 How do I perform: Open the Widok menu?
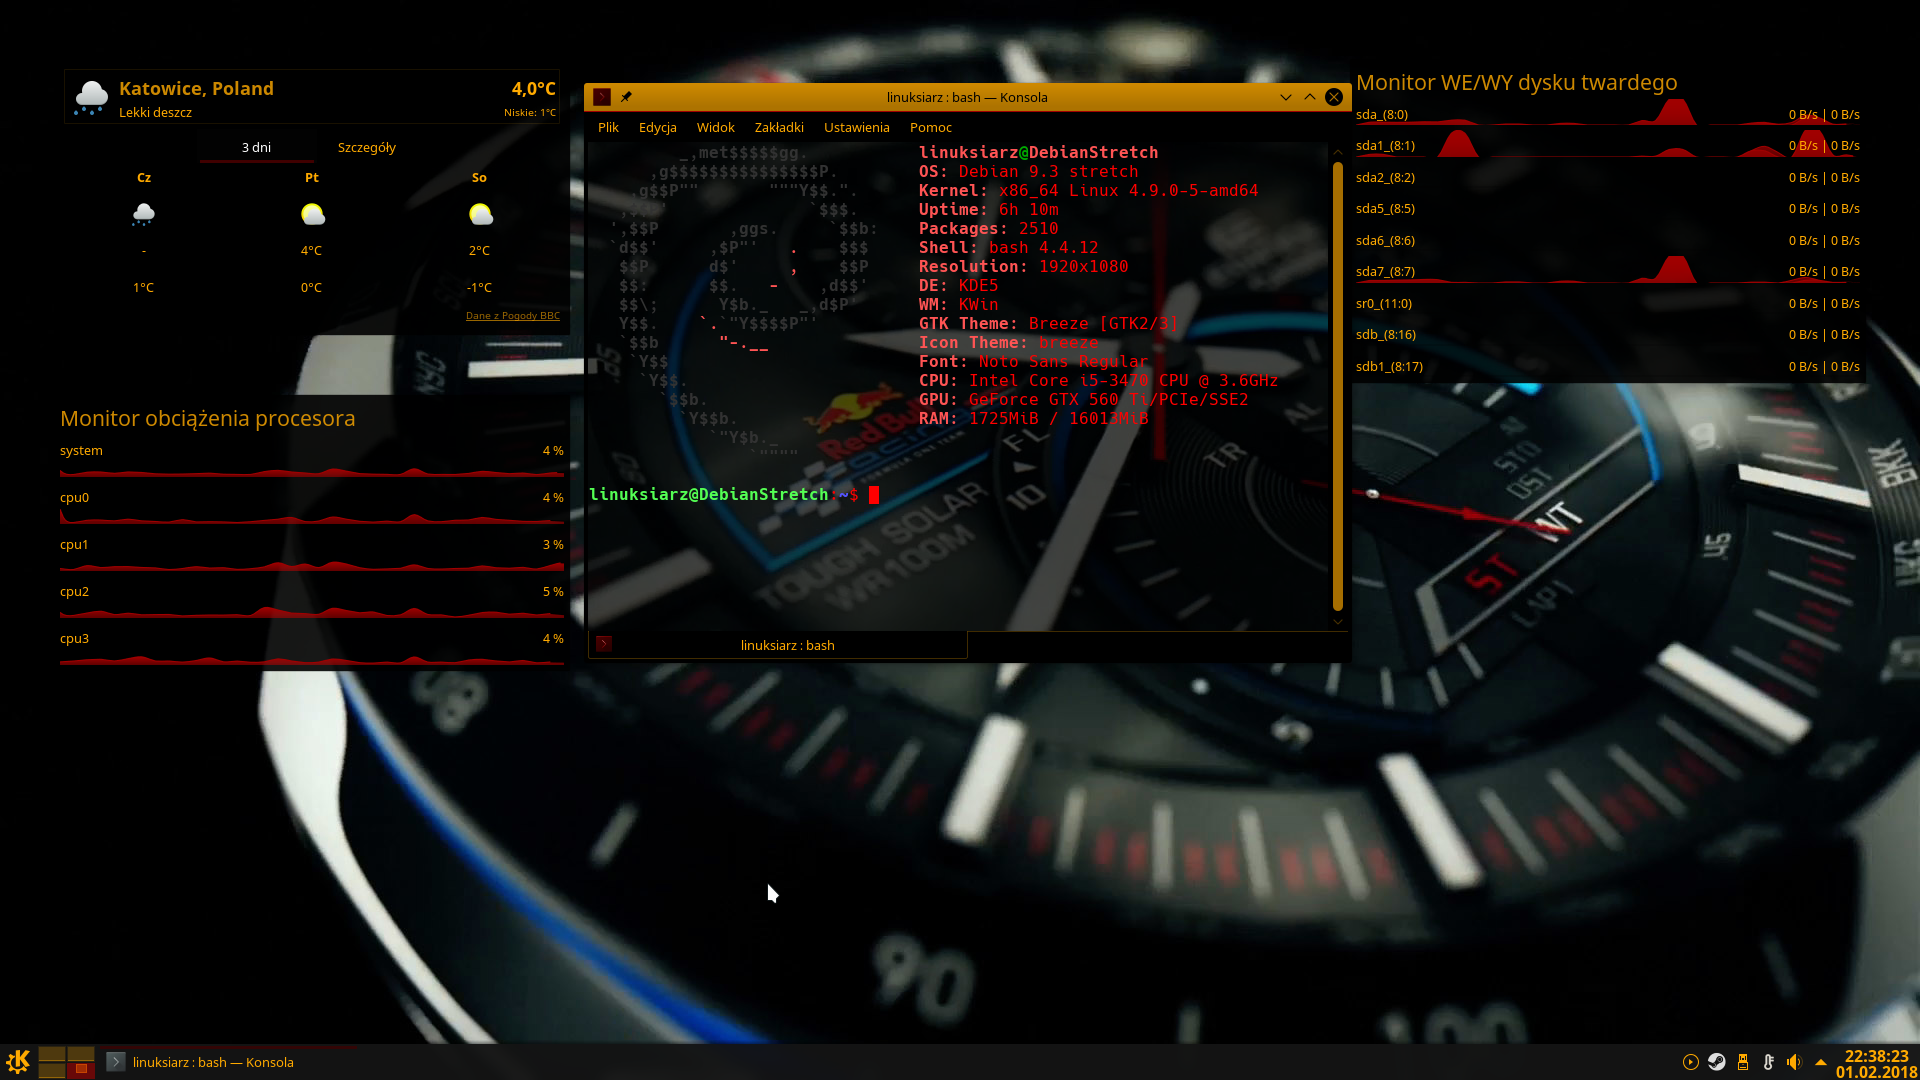click(x=715, y=127)
